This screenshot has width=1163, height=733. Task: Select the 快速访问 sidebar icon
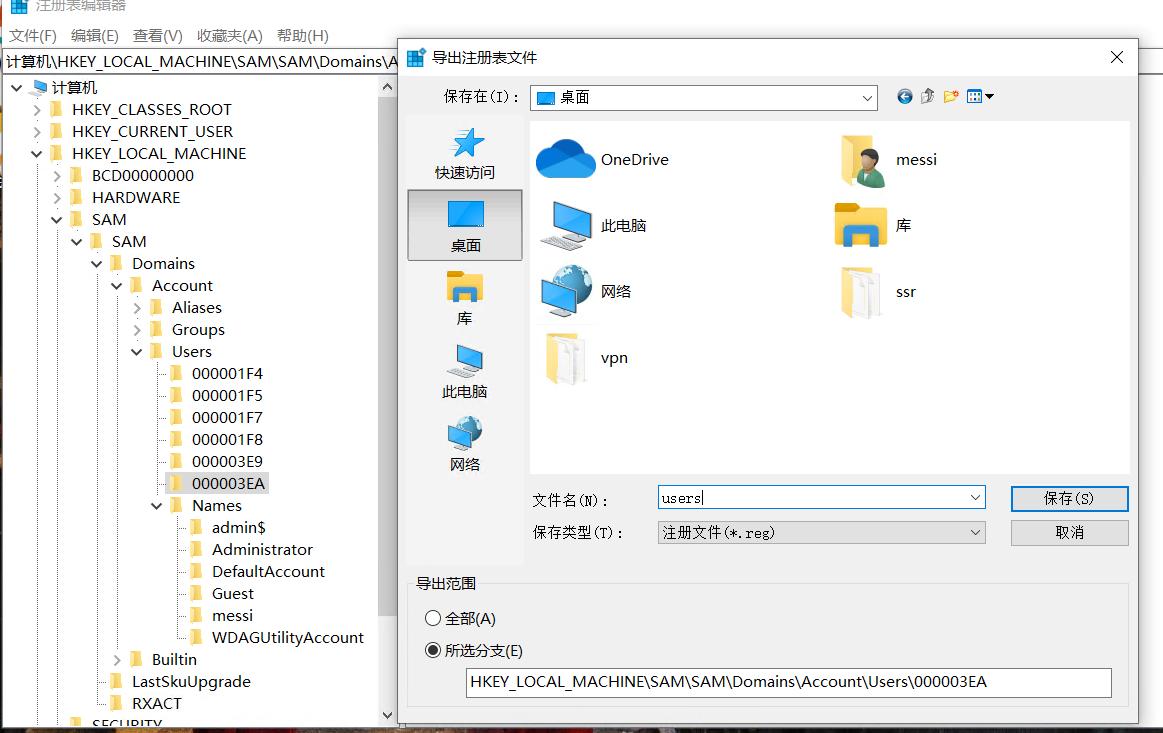click(x=464, y=150)
